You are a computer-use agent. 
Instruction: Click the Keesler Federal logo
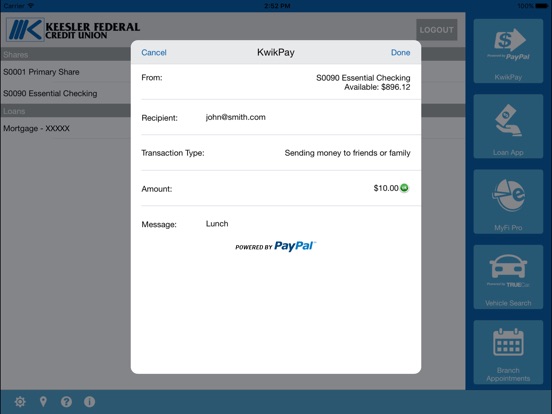coord(73,30)
